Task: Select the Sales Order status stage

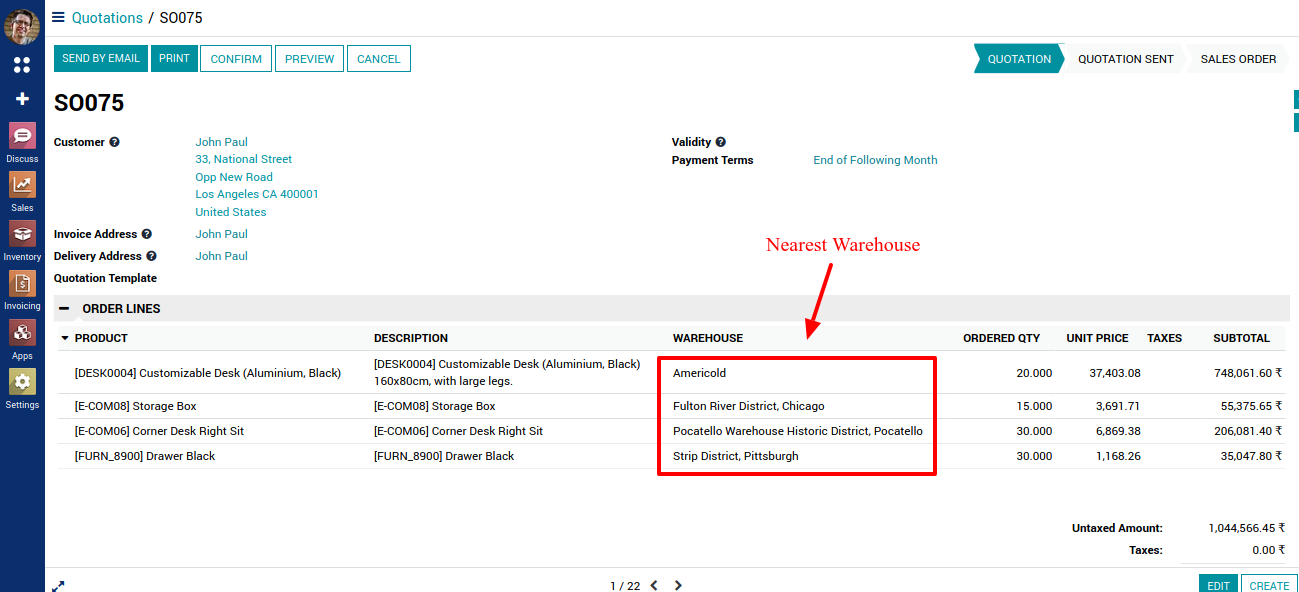Action: point(1238,59)
